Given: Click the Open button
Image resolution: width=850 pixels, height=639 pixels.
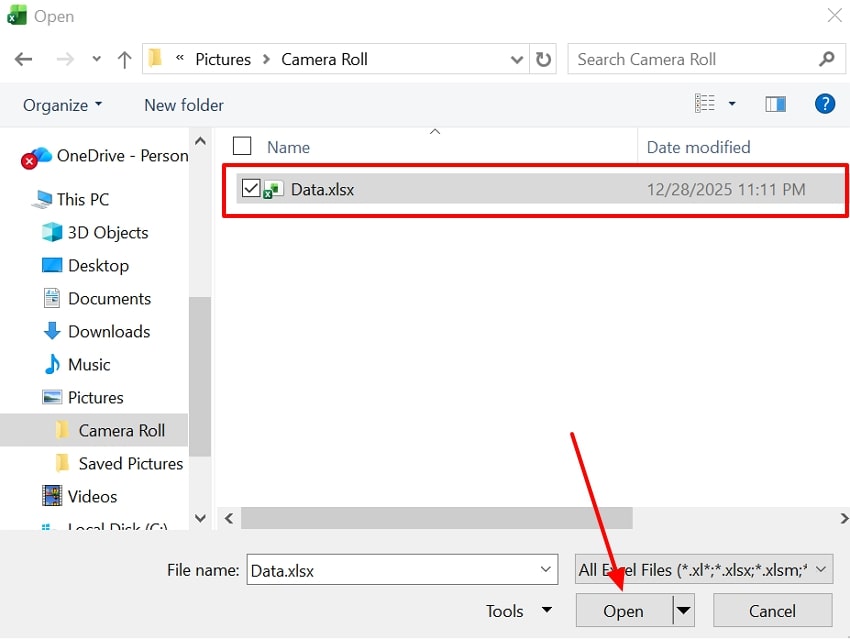Looking at the screenshot, I should point(623,610).
